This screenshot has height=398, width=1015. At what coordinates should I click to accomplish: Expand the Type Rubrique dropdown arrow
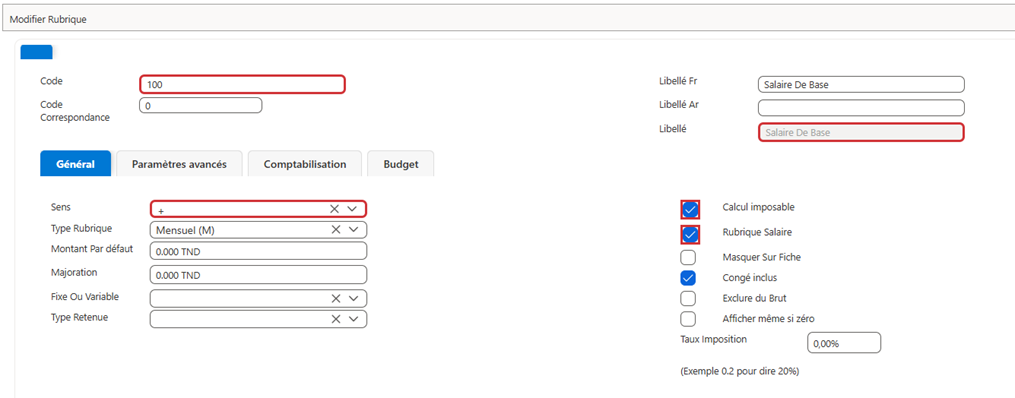coord(353,229)
